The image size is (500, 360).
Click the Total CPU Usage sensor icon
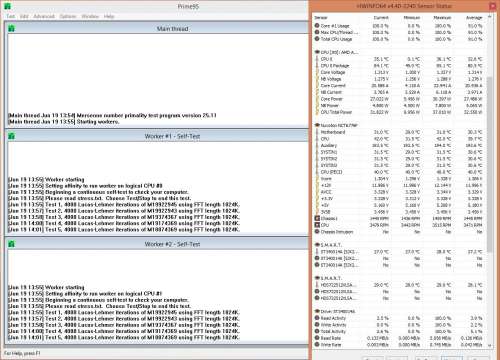[317, 39]
